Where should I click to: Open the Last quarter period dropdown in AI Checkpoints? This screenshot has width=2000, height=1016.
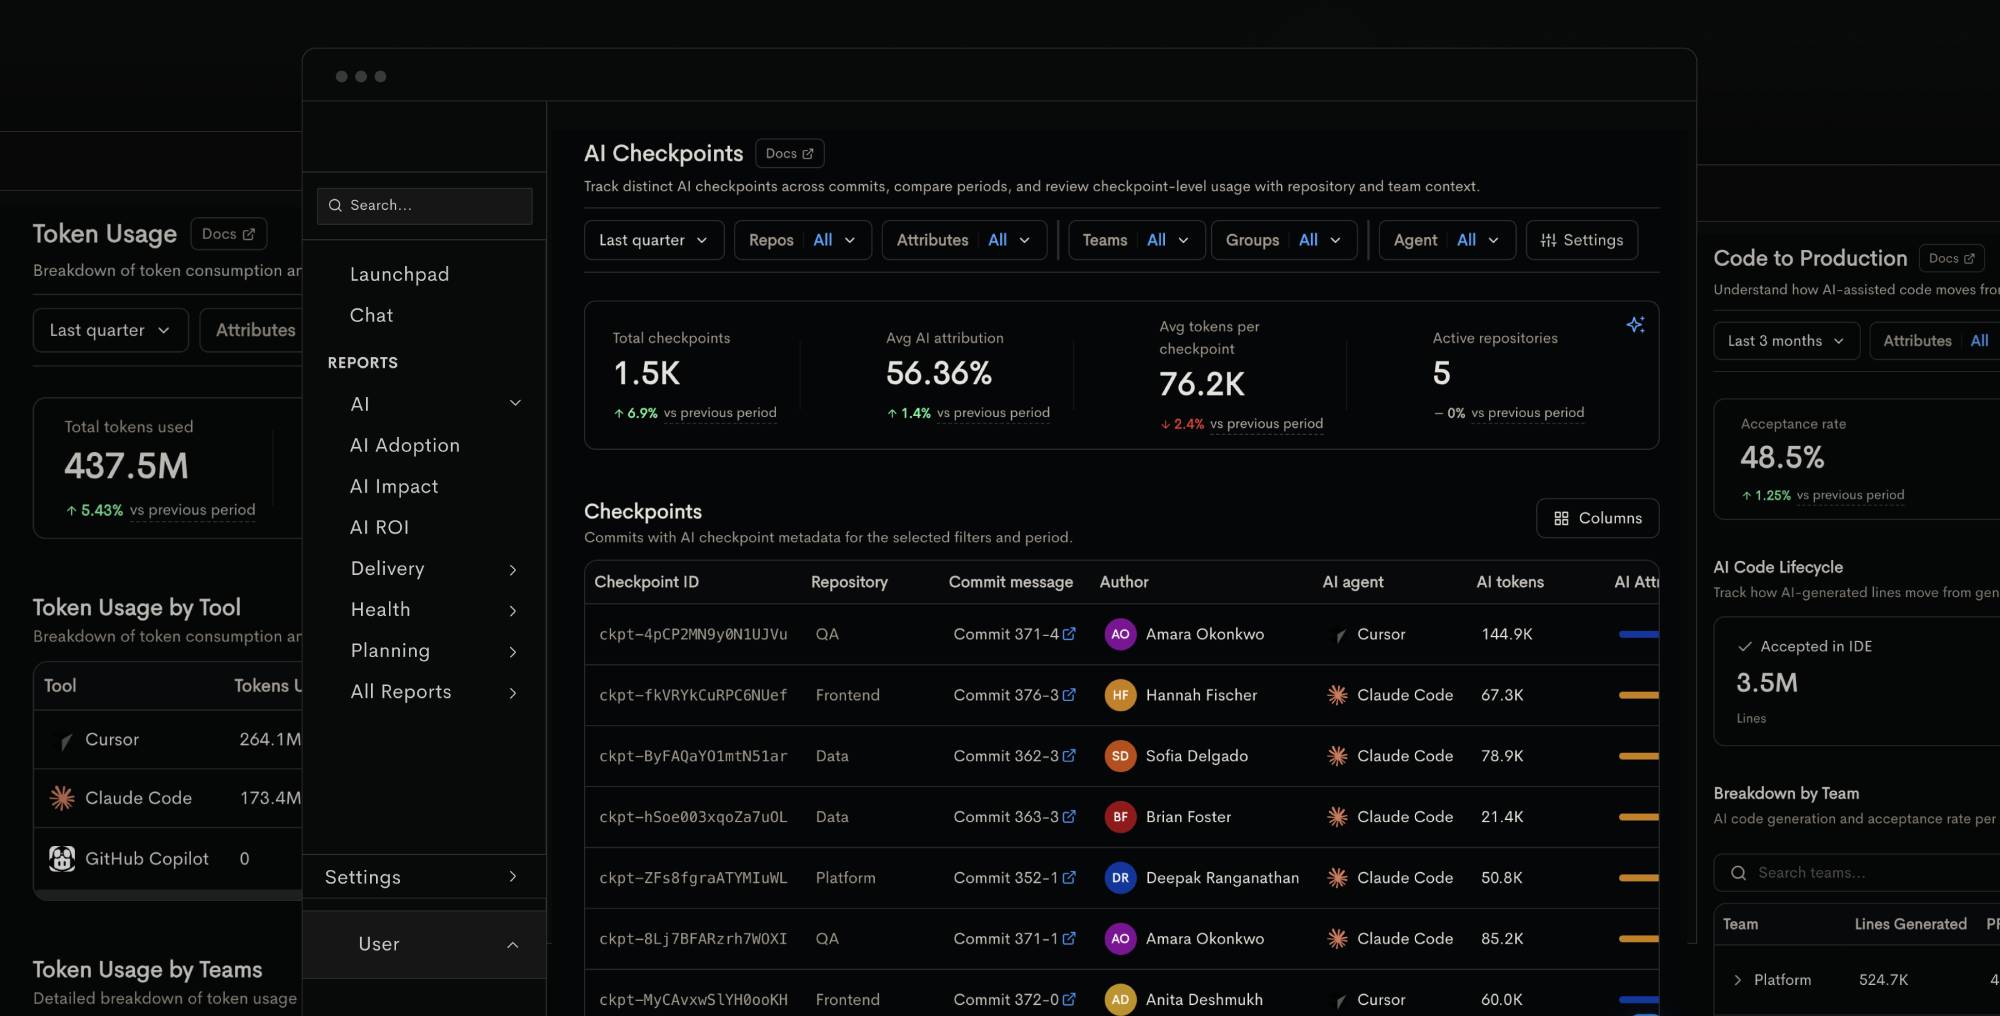[x=654, y=240]
